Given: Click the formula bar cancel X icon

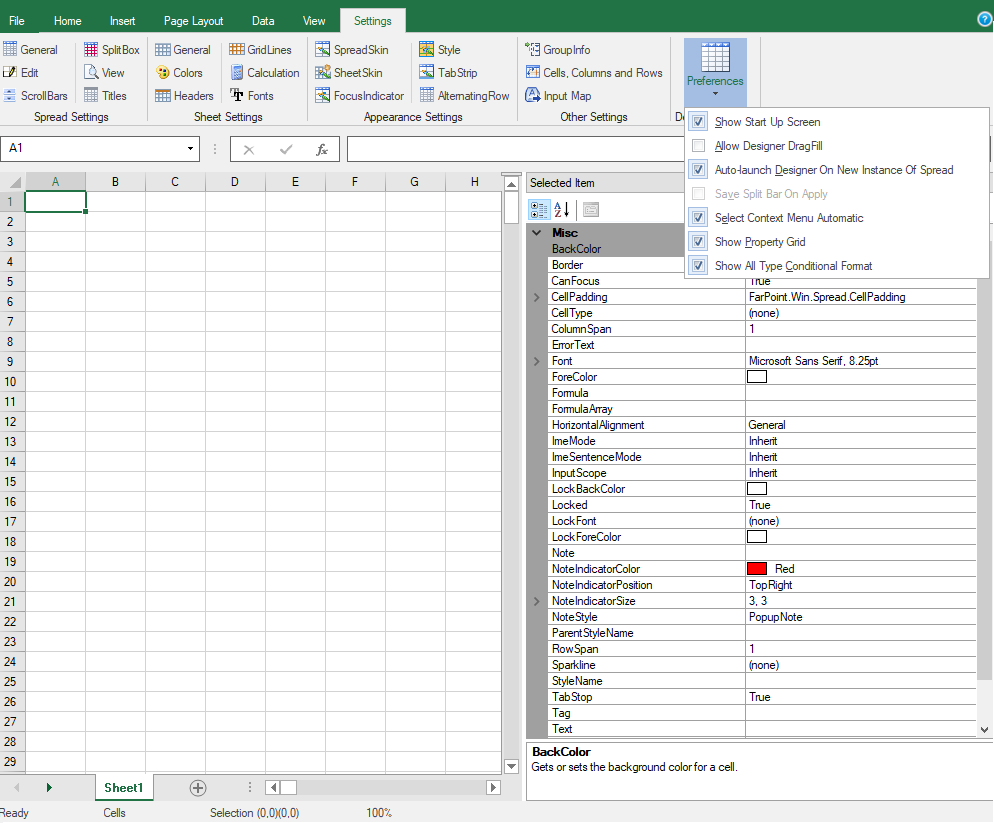Looking at the screenshot, I should (x=248, y=150).
